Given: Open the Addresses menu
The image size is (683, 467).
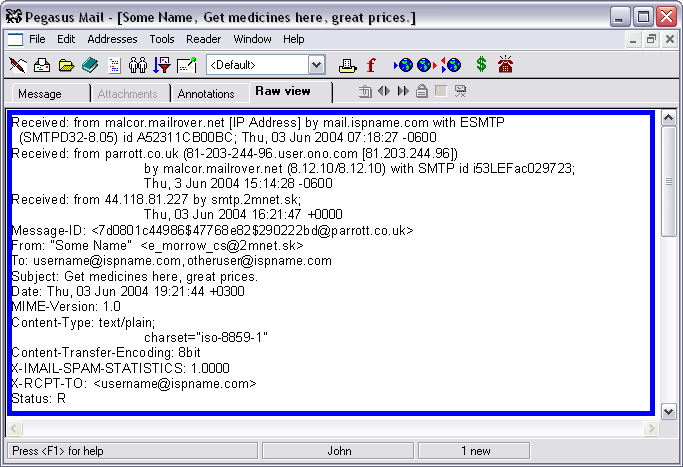Looking at the screenshot, I should (x=112, y=39).
